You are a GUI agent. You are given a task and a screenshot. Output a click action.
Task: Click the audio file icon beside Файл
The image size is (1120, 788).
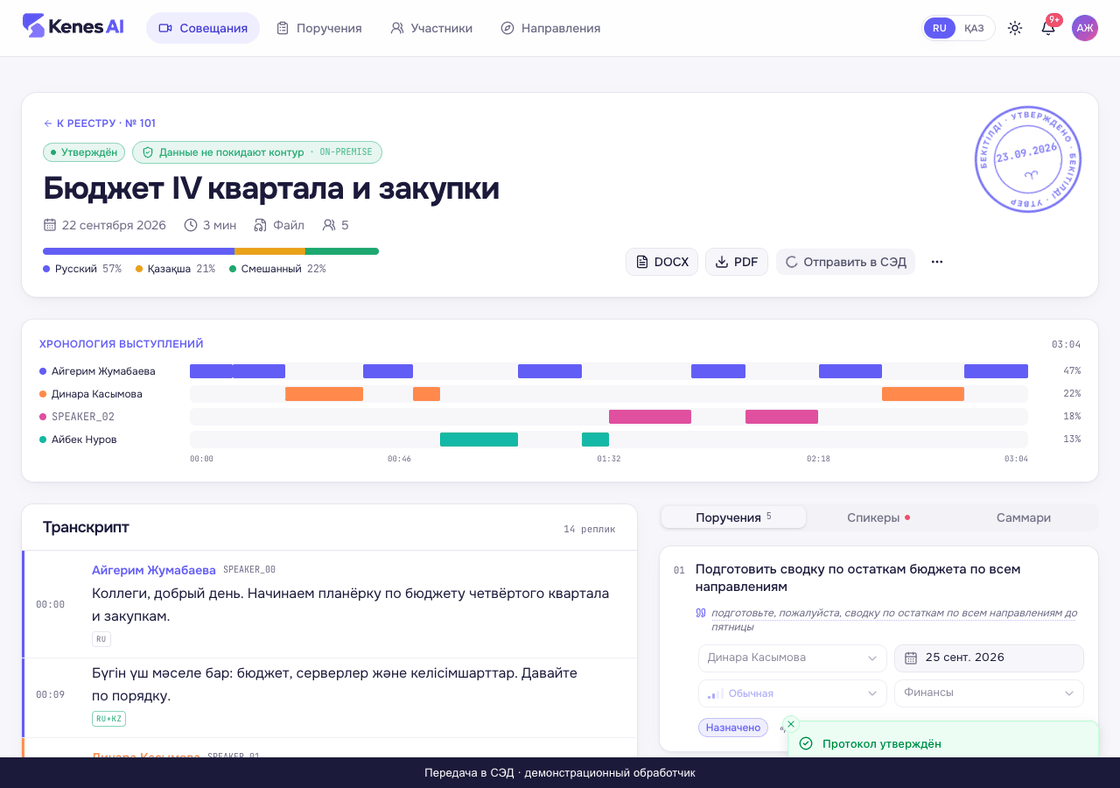pos(260,225)
